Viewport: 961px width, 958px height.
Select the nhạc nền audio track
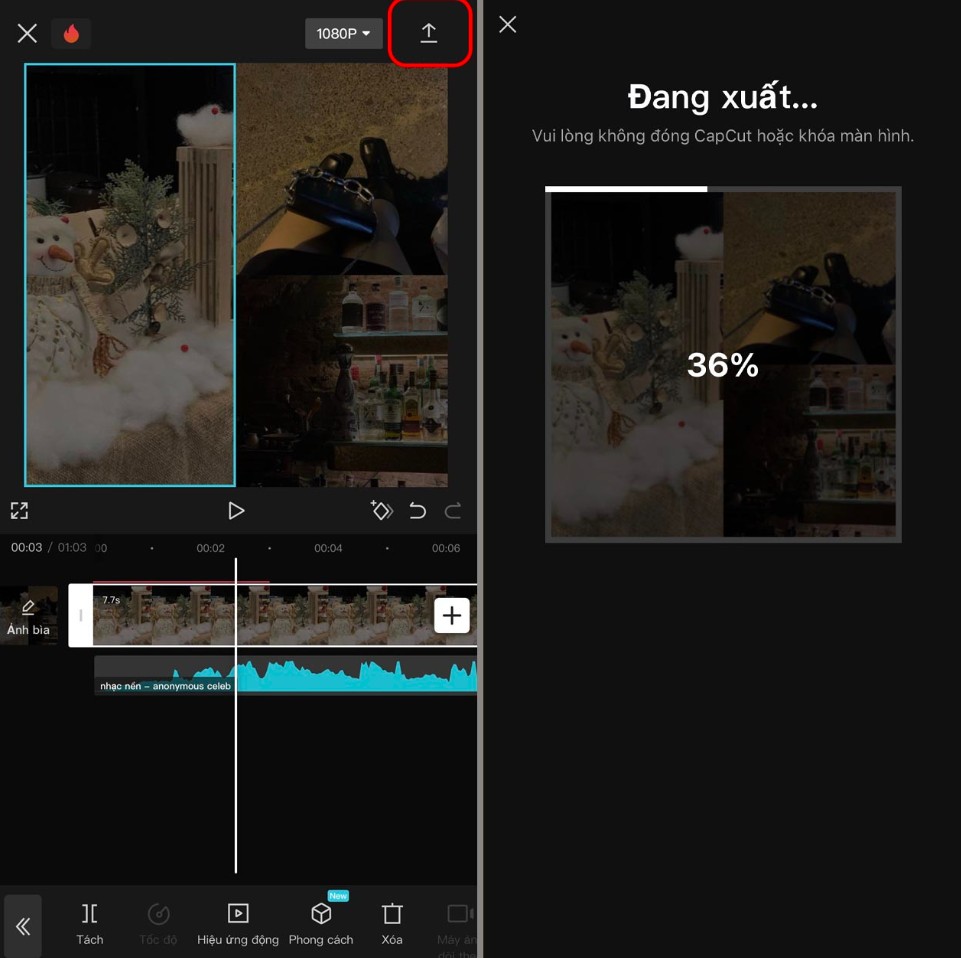300,675
